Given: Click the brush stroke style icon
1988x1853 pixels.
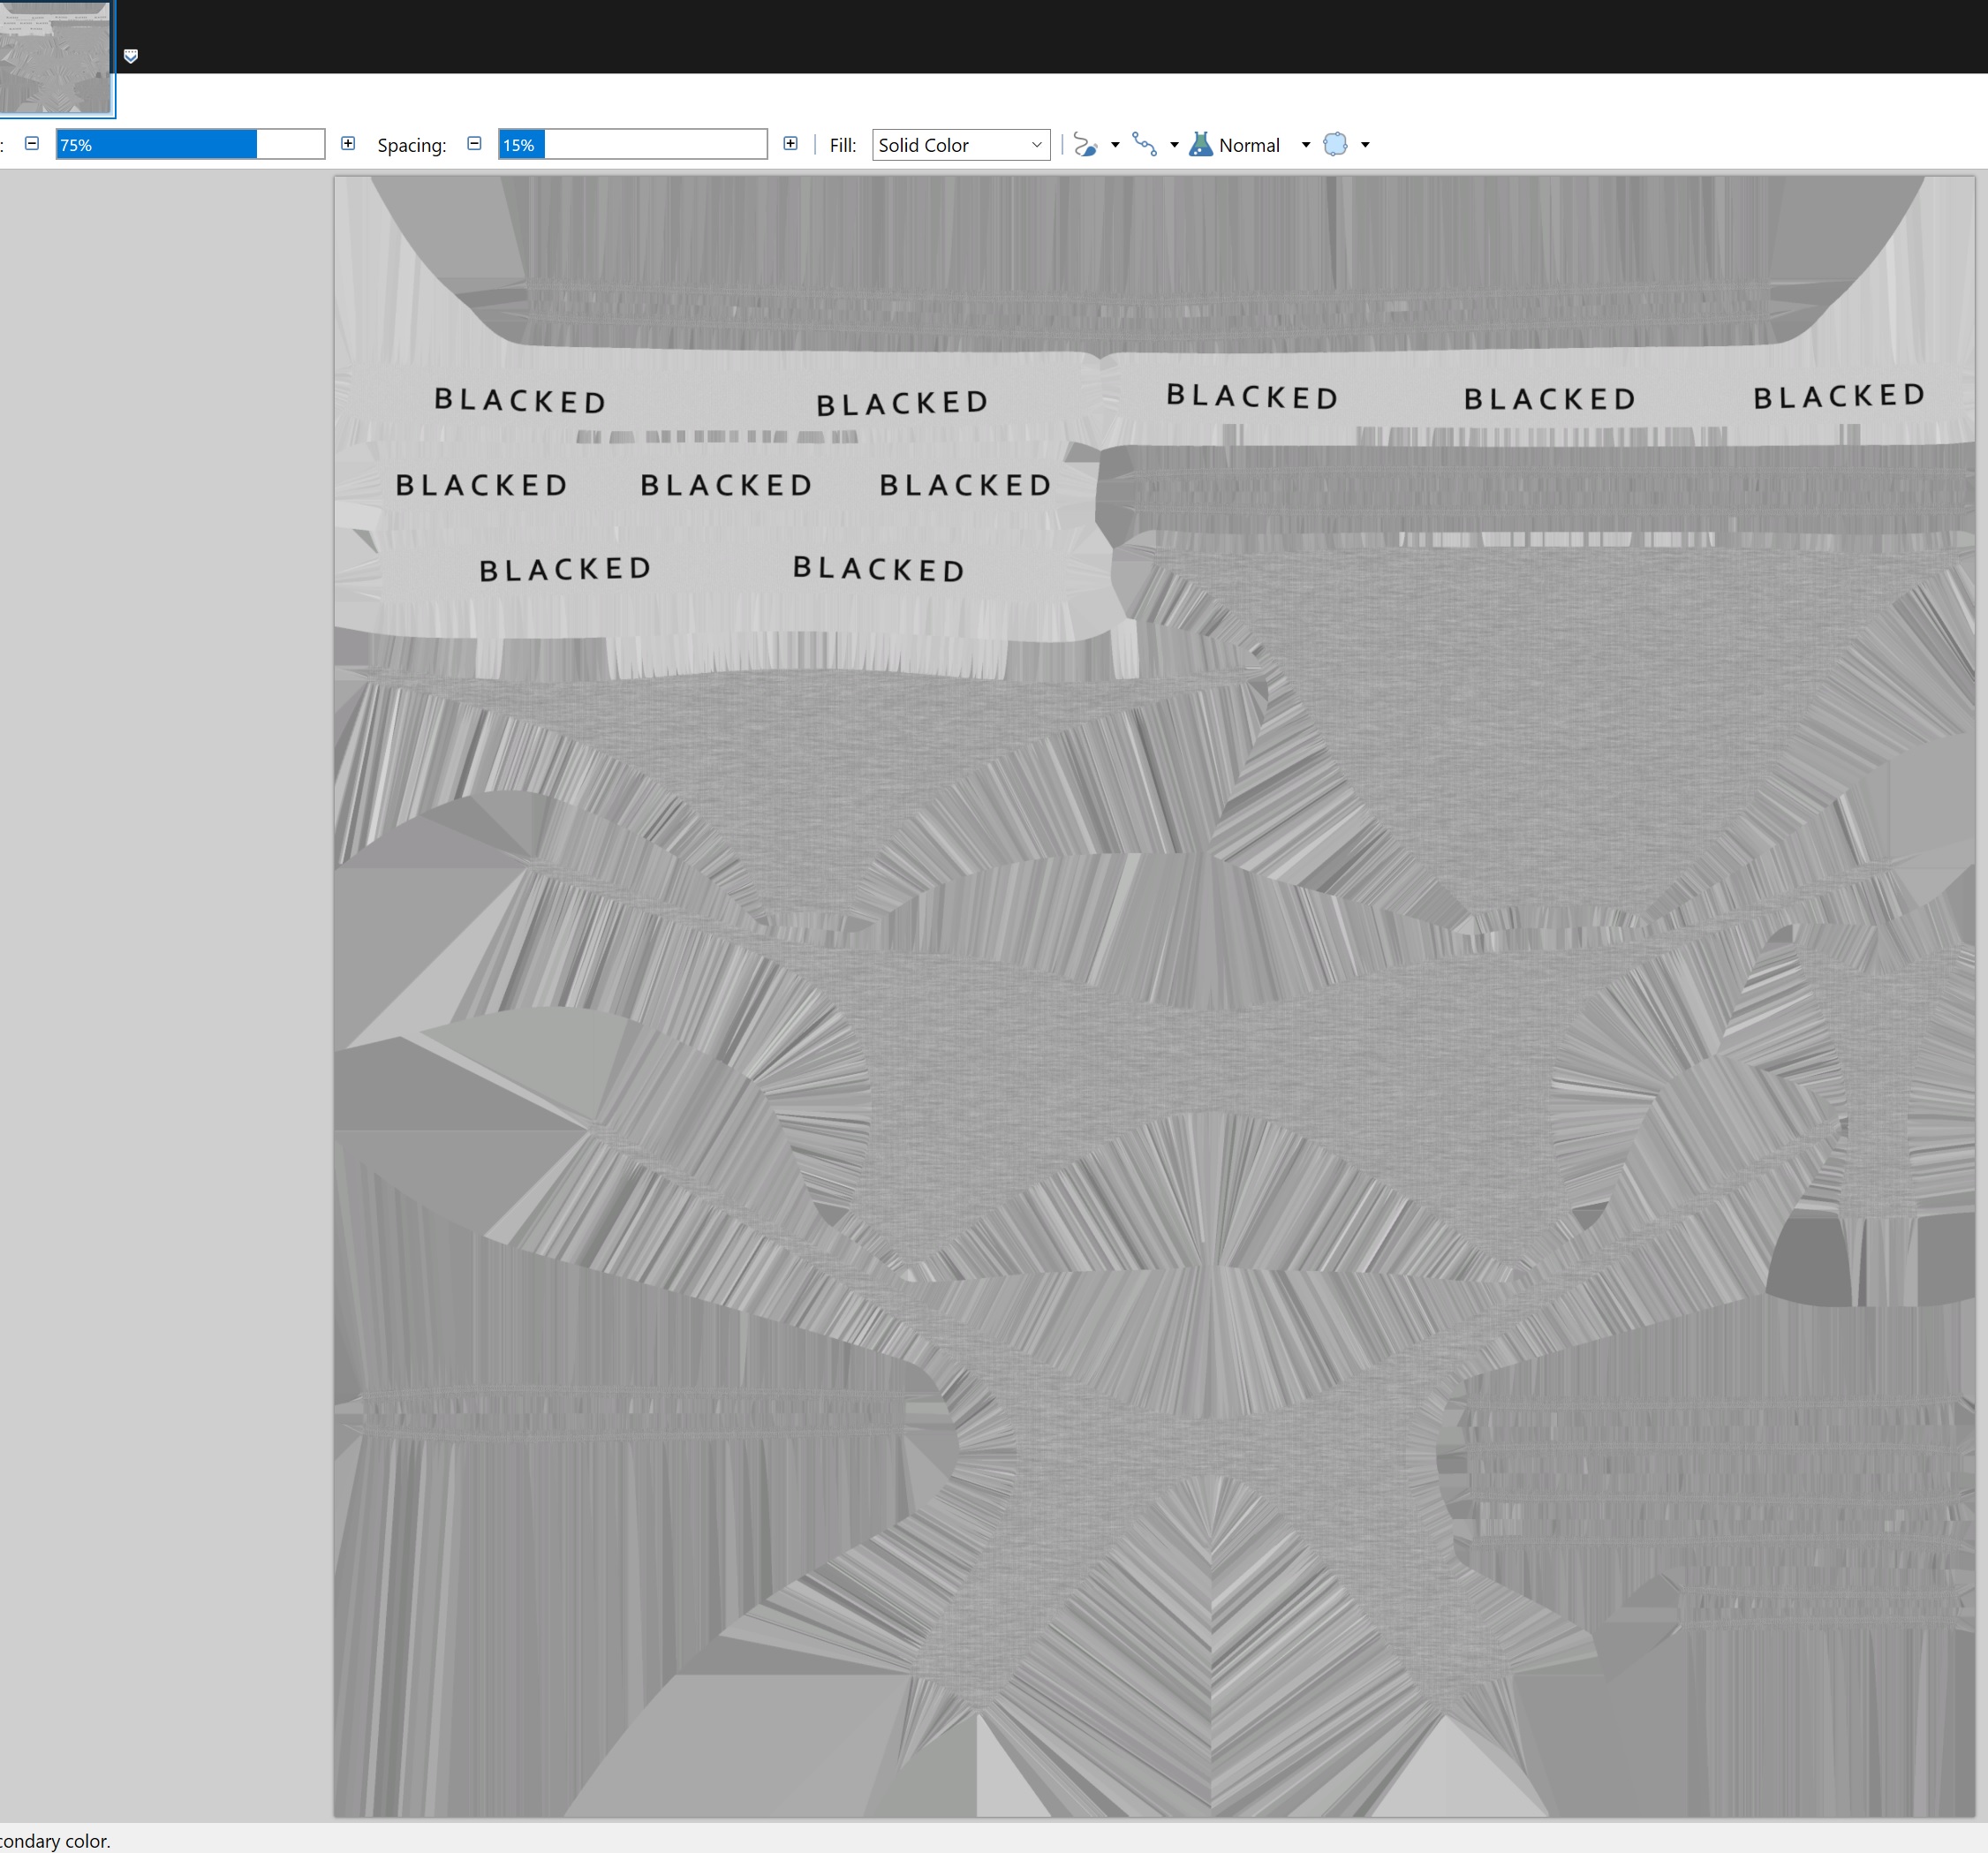Looking at the screenshot, I should 1085,145.
